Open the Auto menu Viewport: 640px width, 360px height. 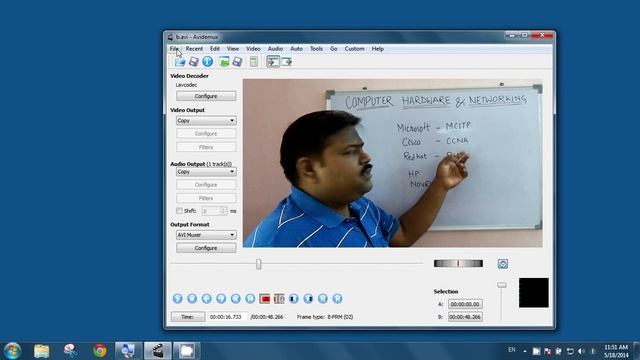coord(296,49)
